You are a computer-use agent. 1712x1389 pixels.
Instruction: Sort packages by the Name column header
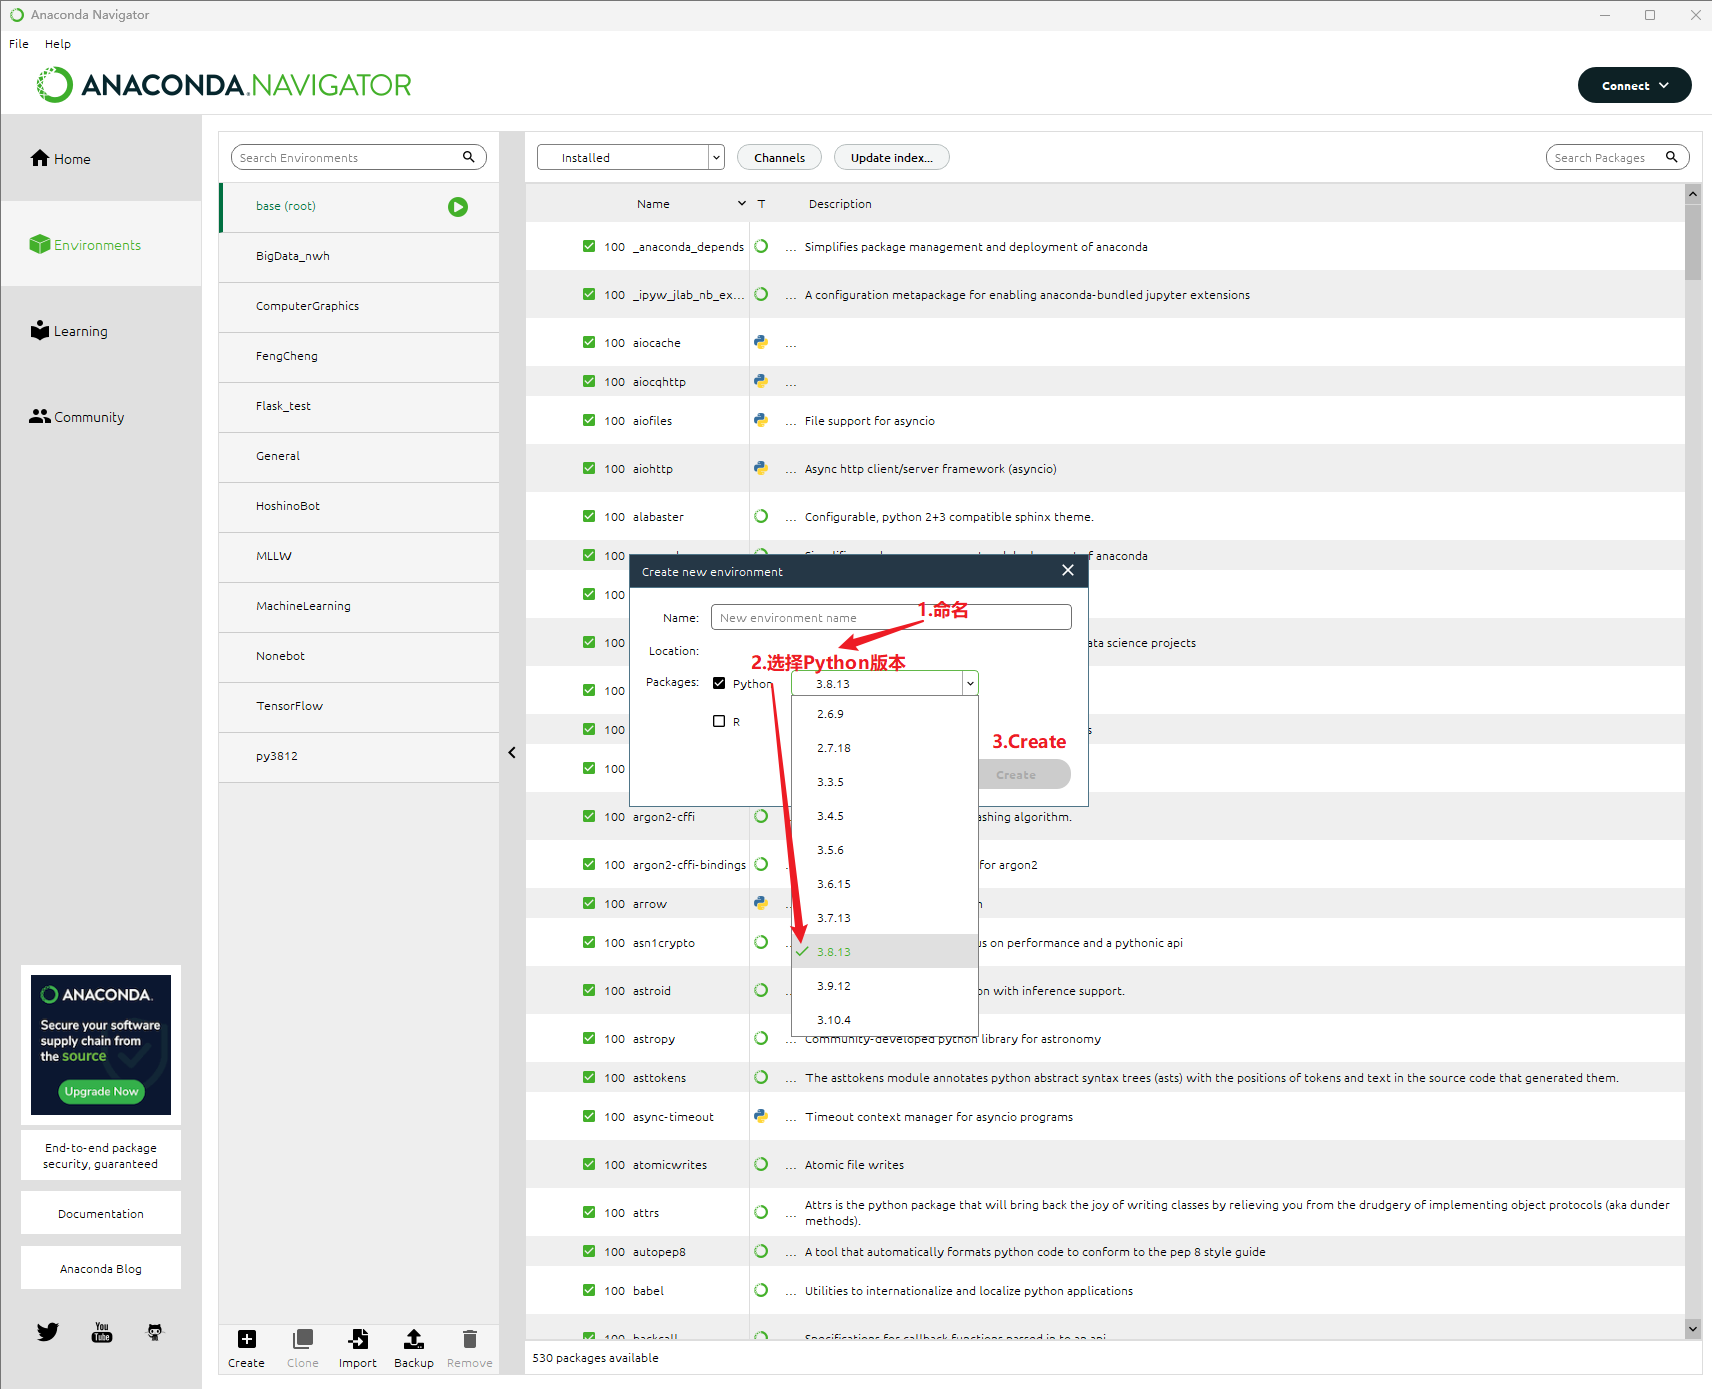(653, 204)
